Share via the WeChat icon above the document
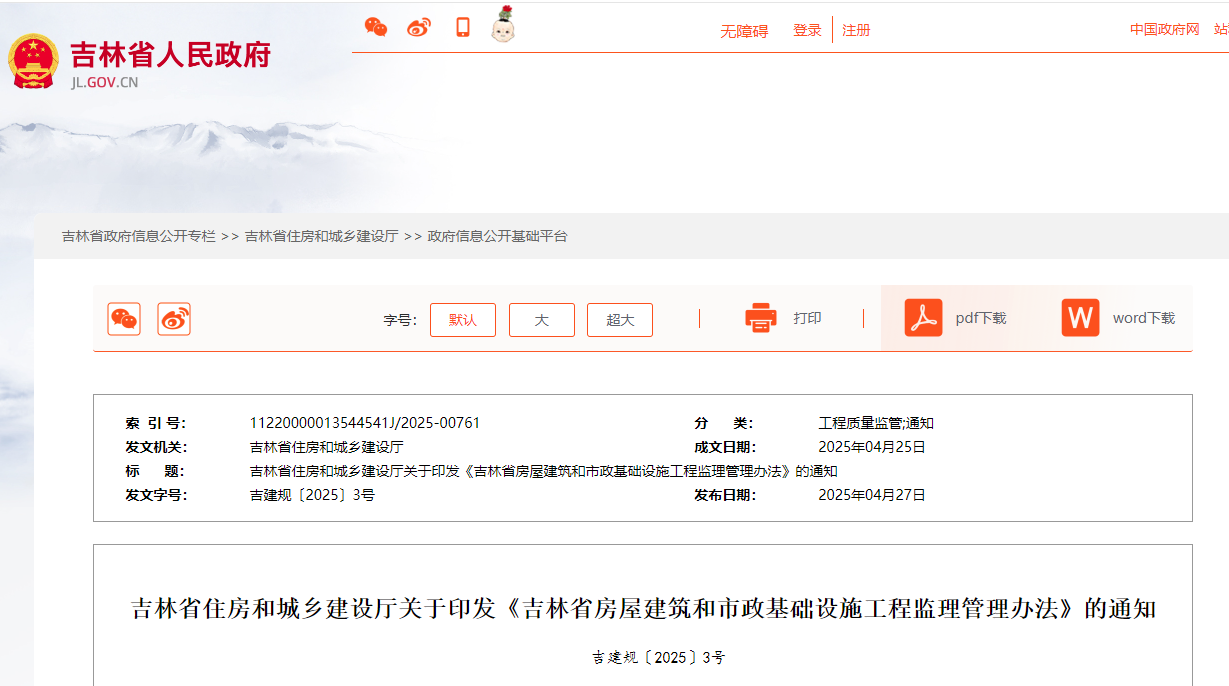The image size is (1229, 686). point(123,320)
